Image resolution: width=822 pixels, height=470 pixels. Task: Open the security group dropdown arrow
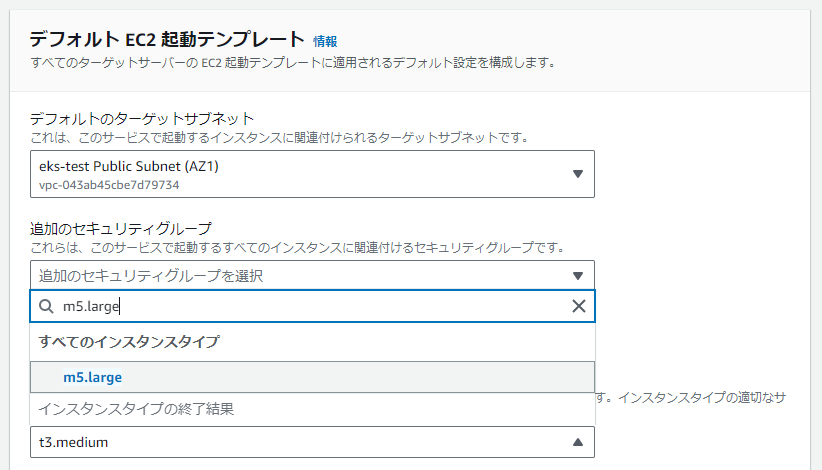577,276
